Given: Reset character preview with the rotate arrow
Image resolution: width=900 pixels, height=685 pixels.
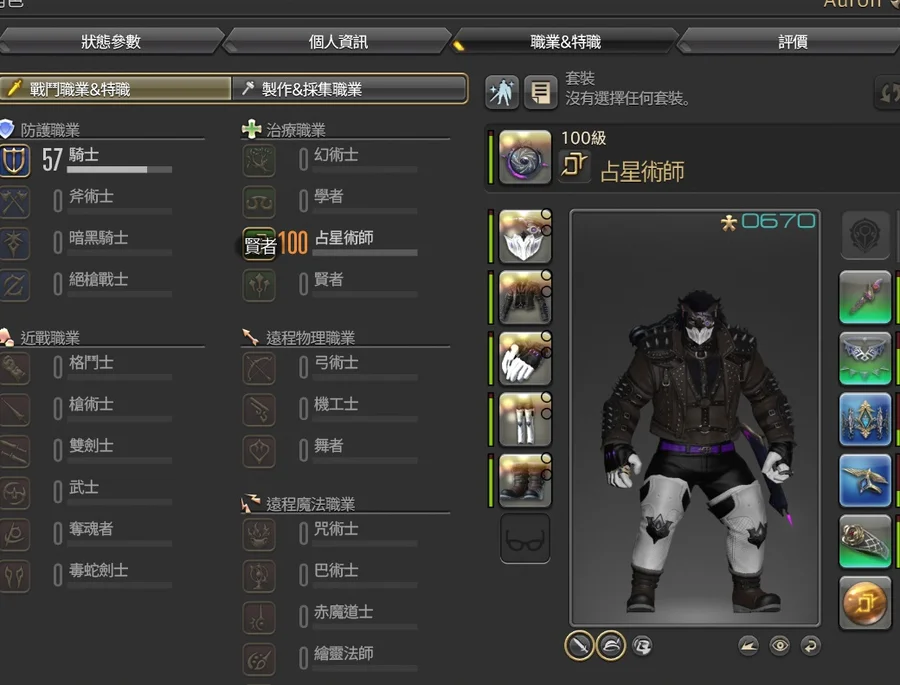Looking at the screenshot, I should click(810, 646).
